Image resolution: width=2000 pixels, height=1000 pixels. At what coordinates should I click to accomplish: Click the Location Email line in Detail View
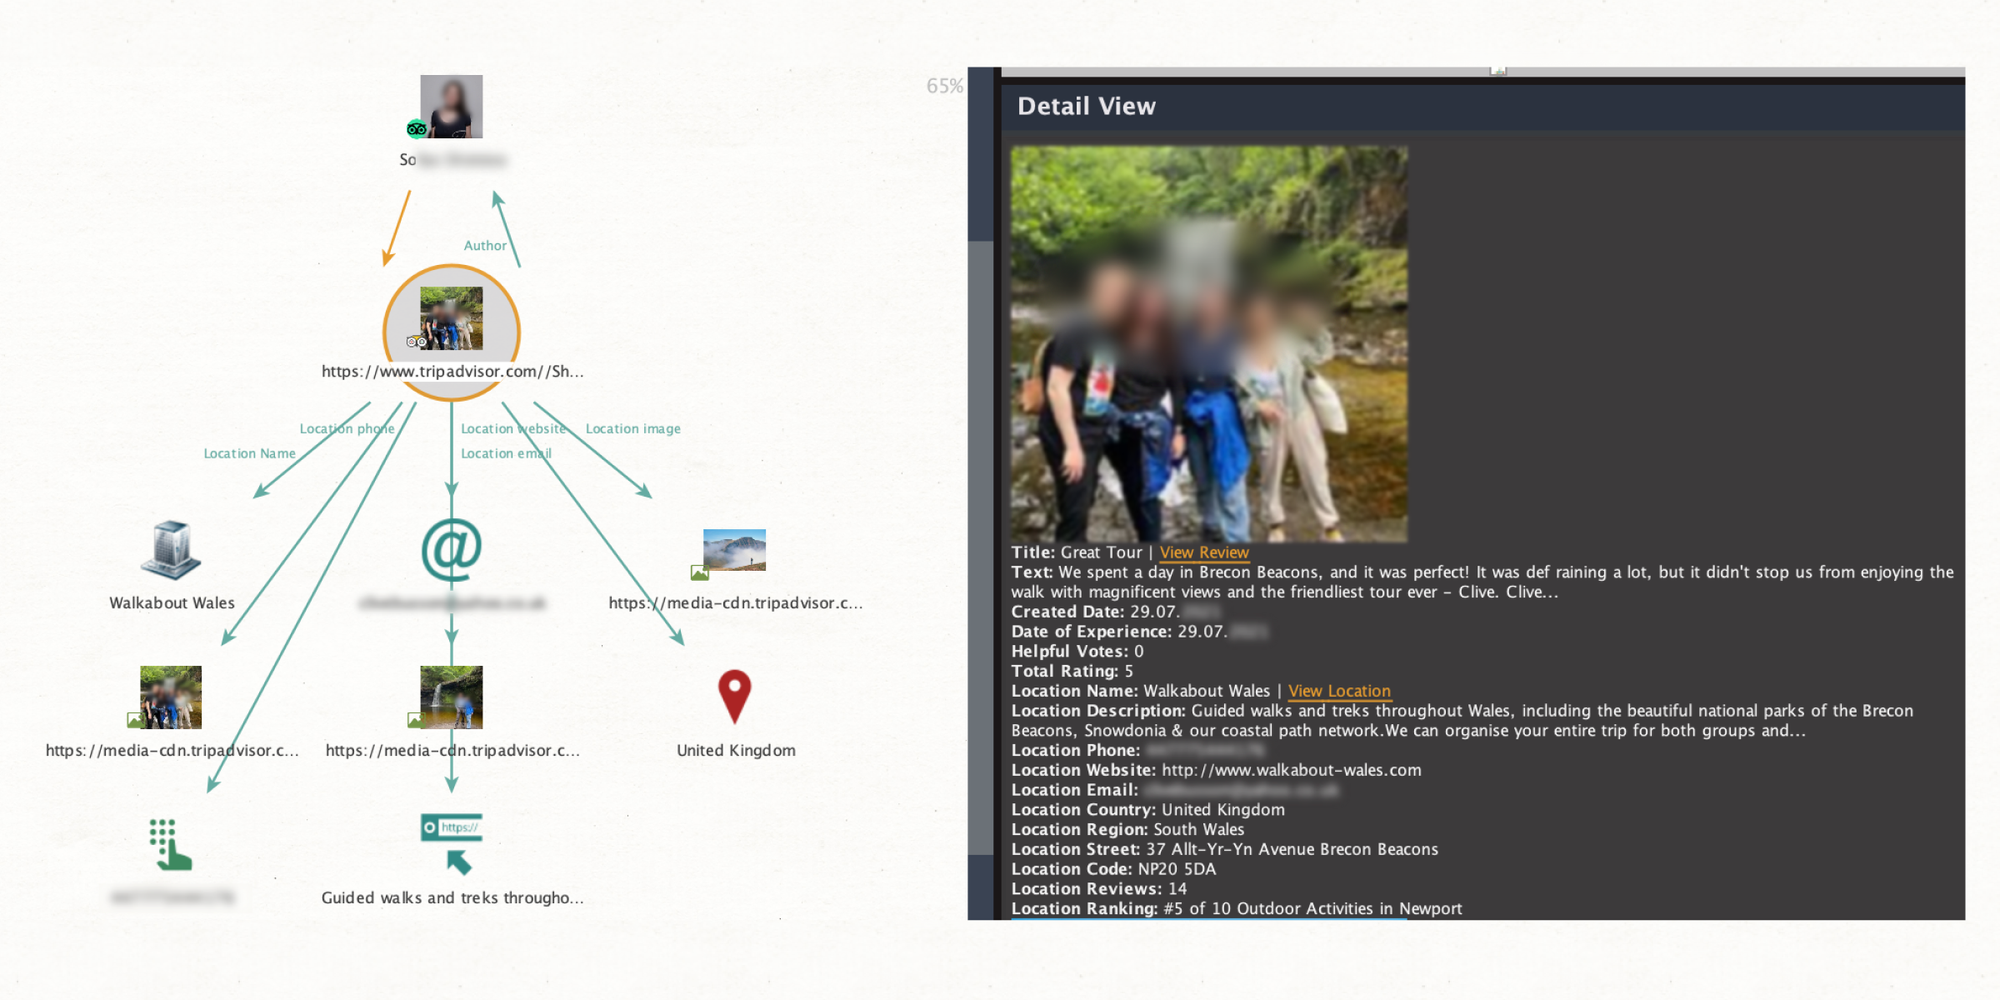(x=1175, y=790)
